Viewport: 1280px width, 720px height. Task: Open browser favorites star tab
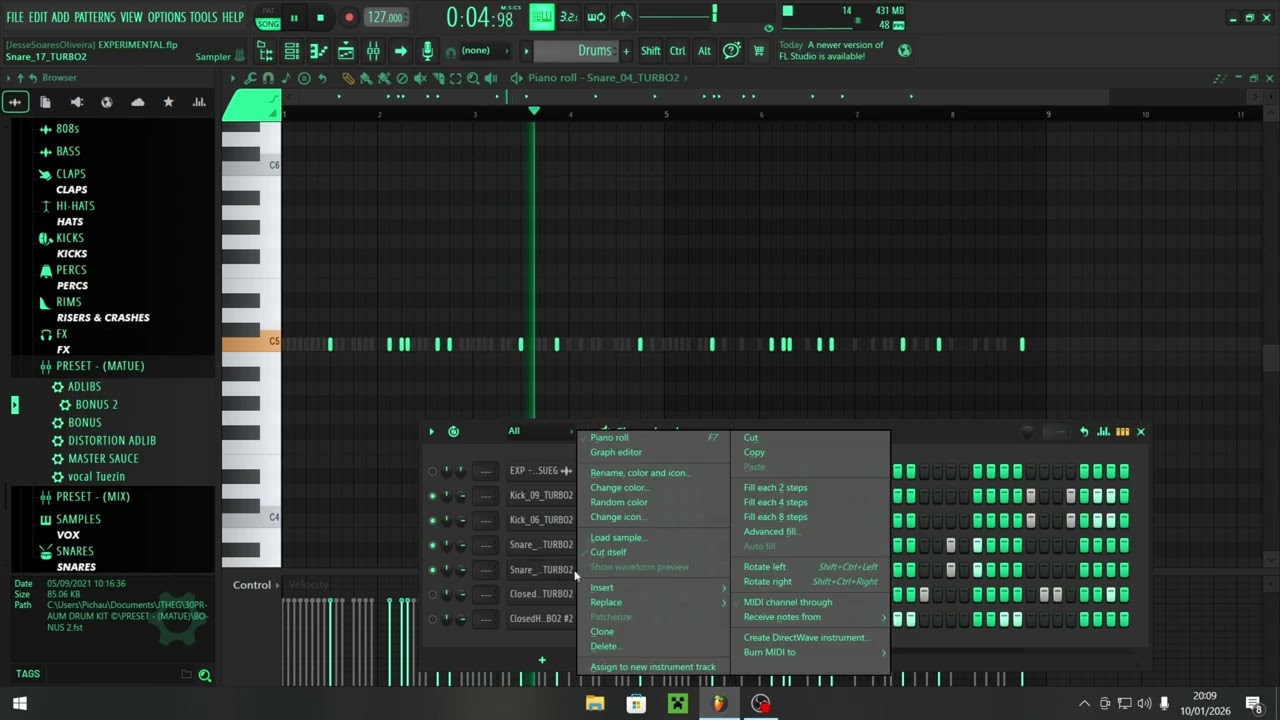pos(168,102)
